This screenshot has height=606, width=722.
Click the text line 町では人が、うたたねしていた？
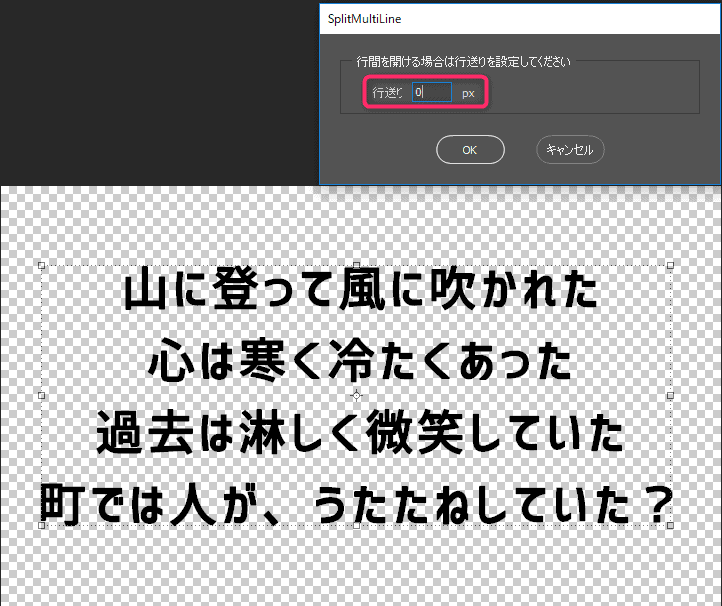(355, 504)
